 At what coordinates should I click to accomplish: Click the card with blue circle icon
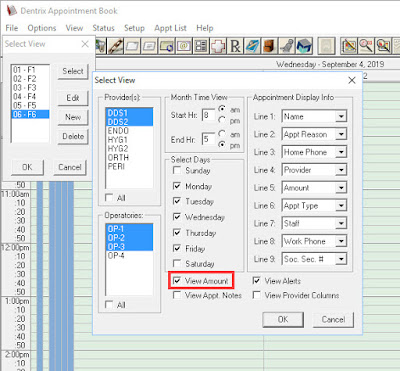tap(166, 46)
